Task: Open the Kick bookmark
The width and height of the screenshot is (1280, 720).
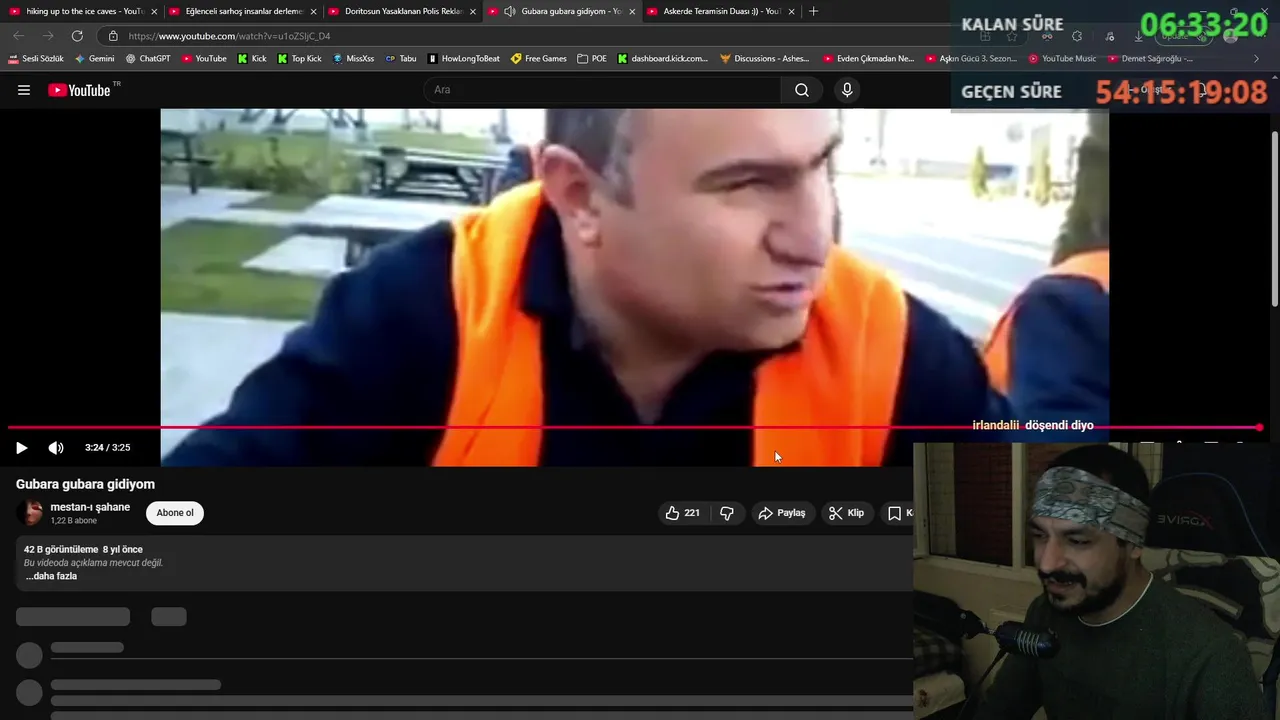Action: pos(252,59)
